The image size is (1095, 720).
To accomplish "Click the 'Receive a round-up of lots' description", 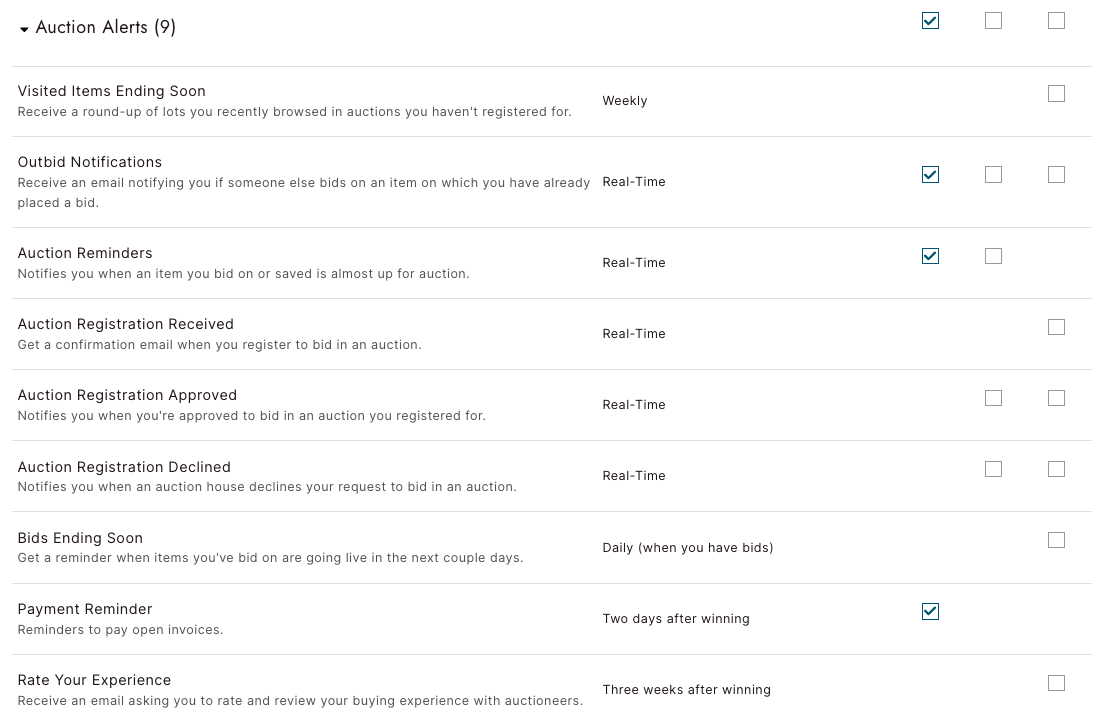I will tap(295, 112).
